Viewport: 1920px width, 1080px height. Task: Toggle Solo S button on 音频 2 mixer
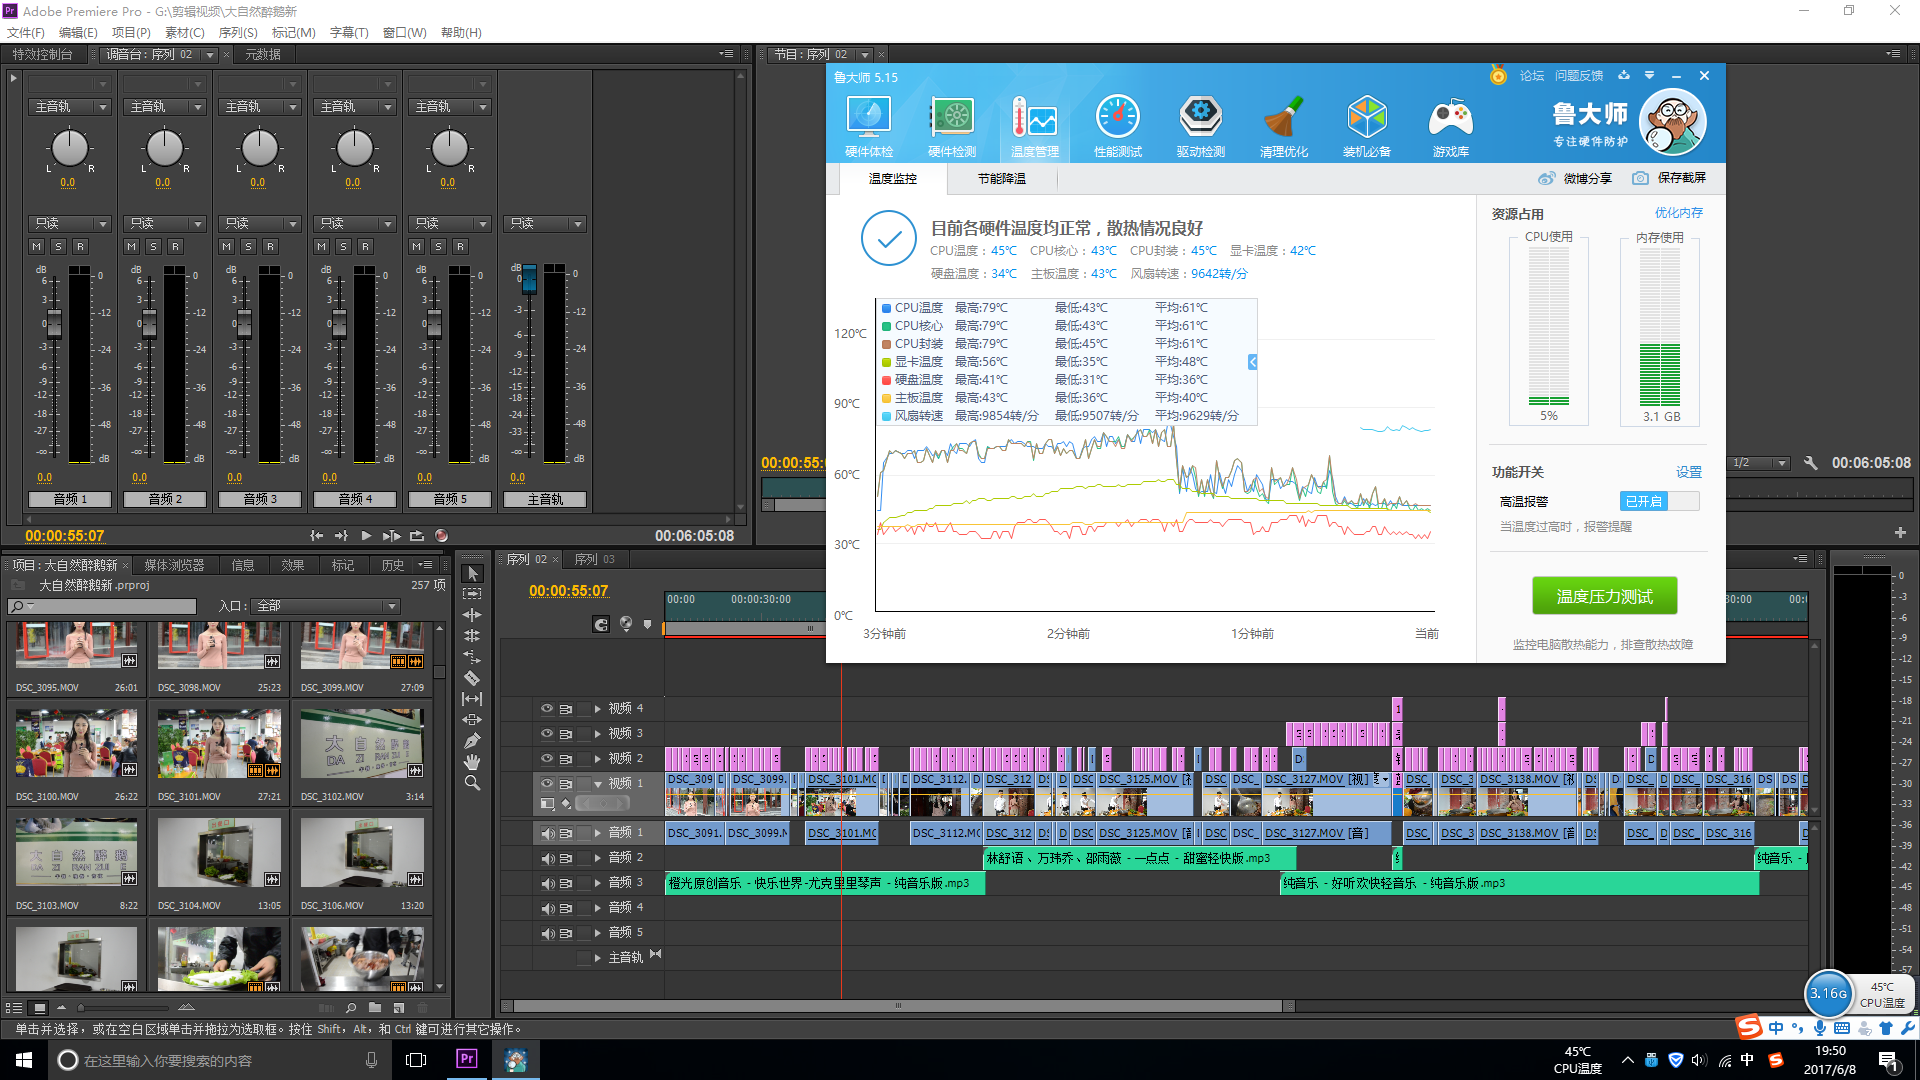153,246
